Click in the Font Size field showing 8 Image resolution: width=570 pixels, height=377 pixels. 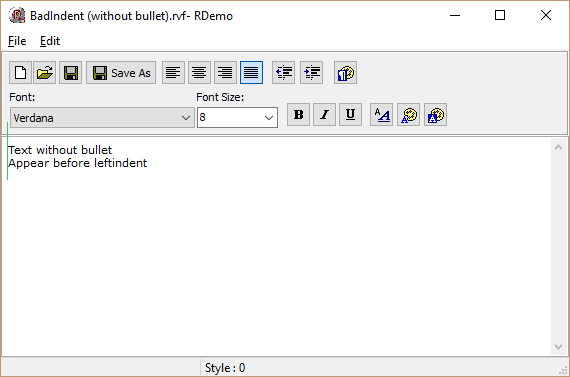(230, 117)
